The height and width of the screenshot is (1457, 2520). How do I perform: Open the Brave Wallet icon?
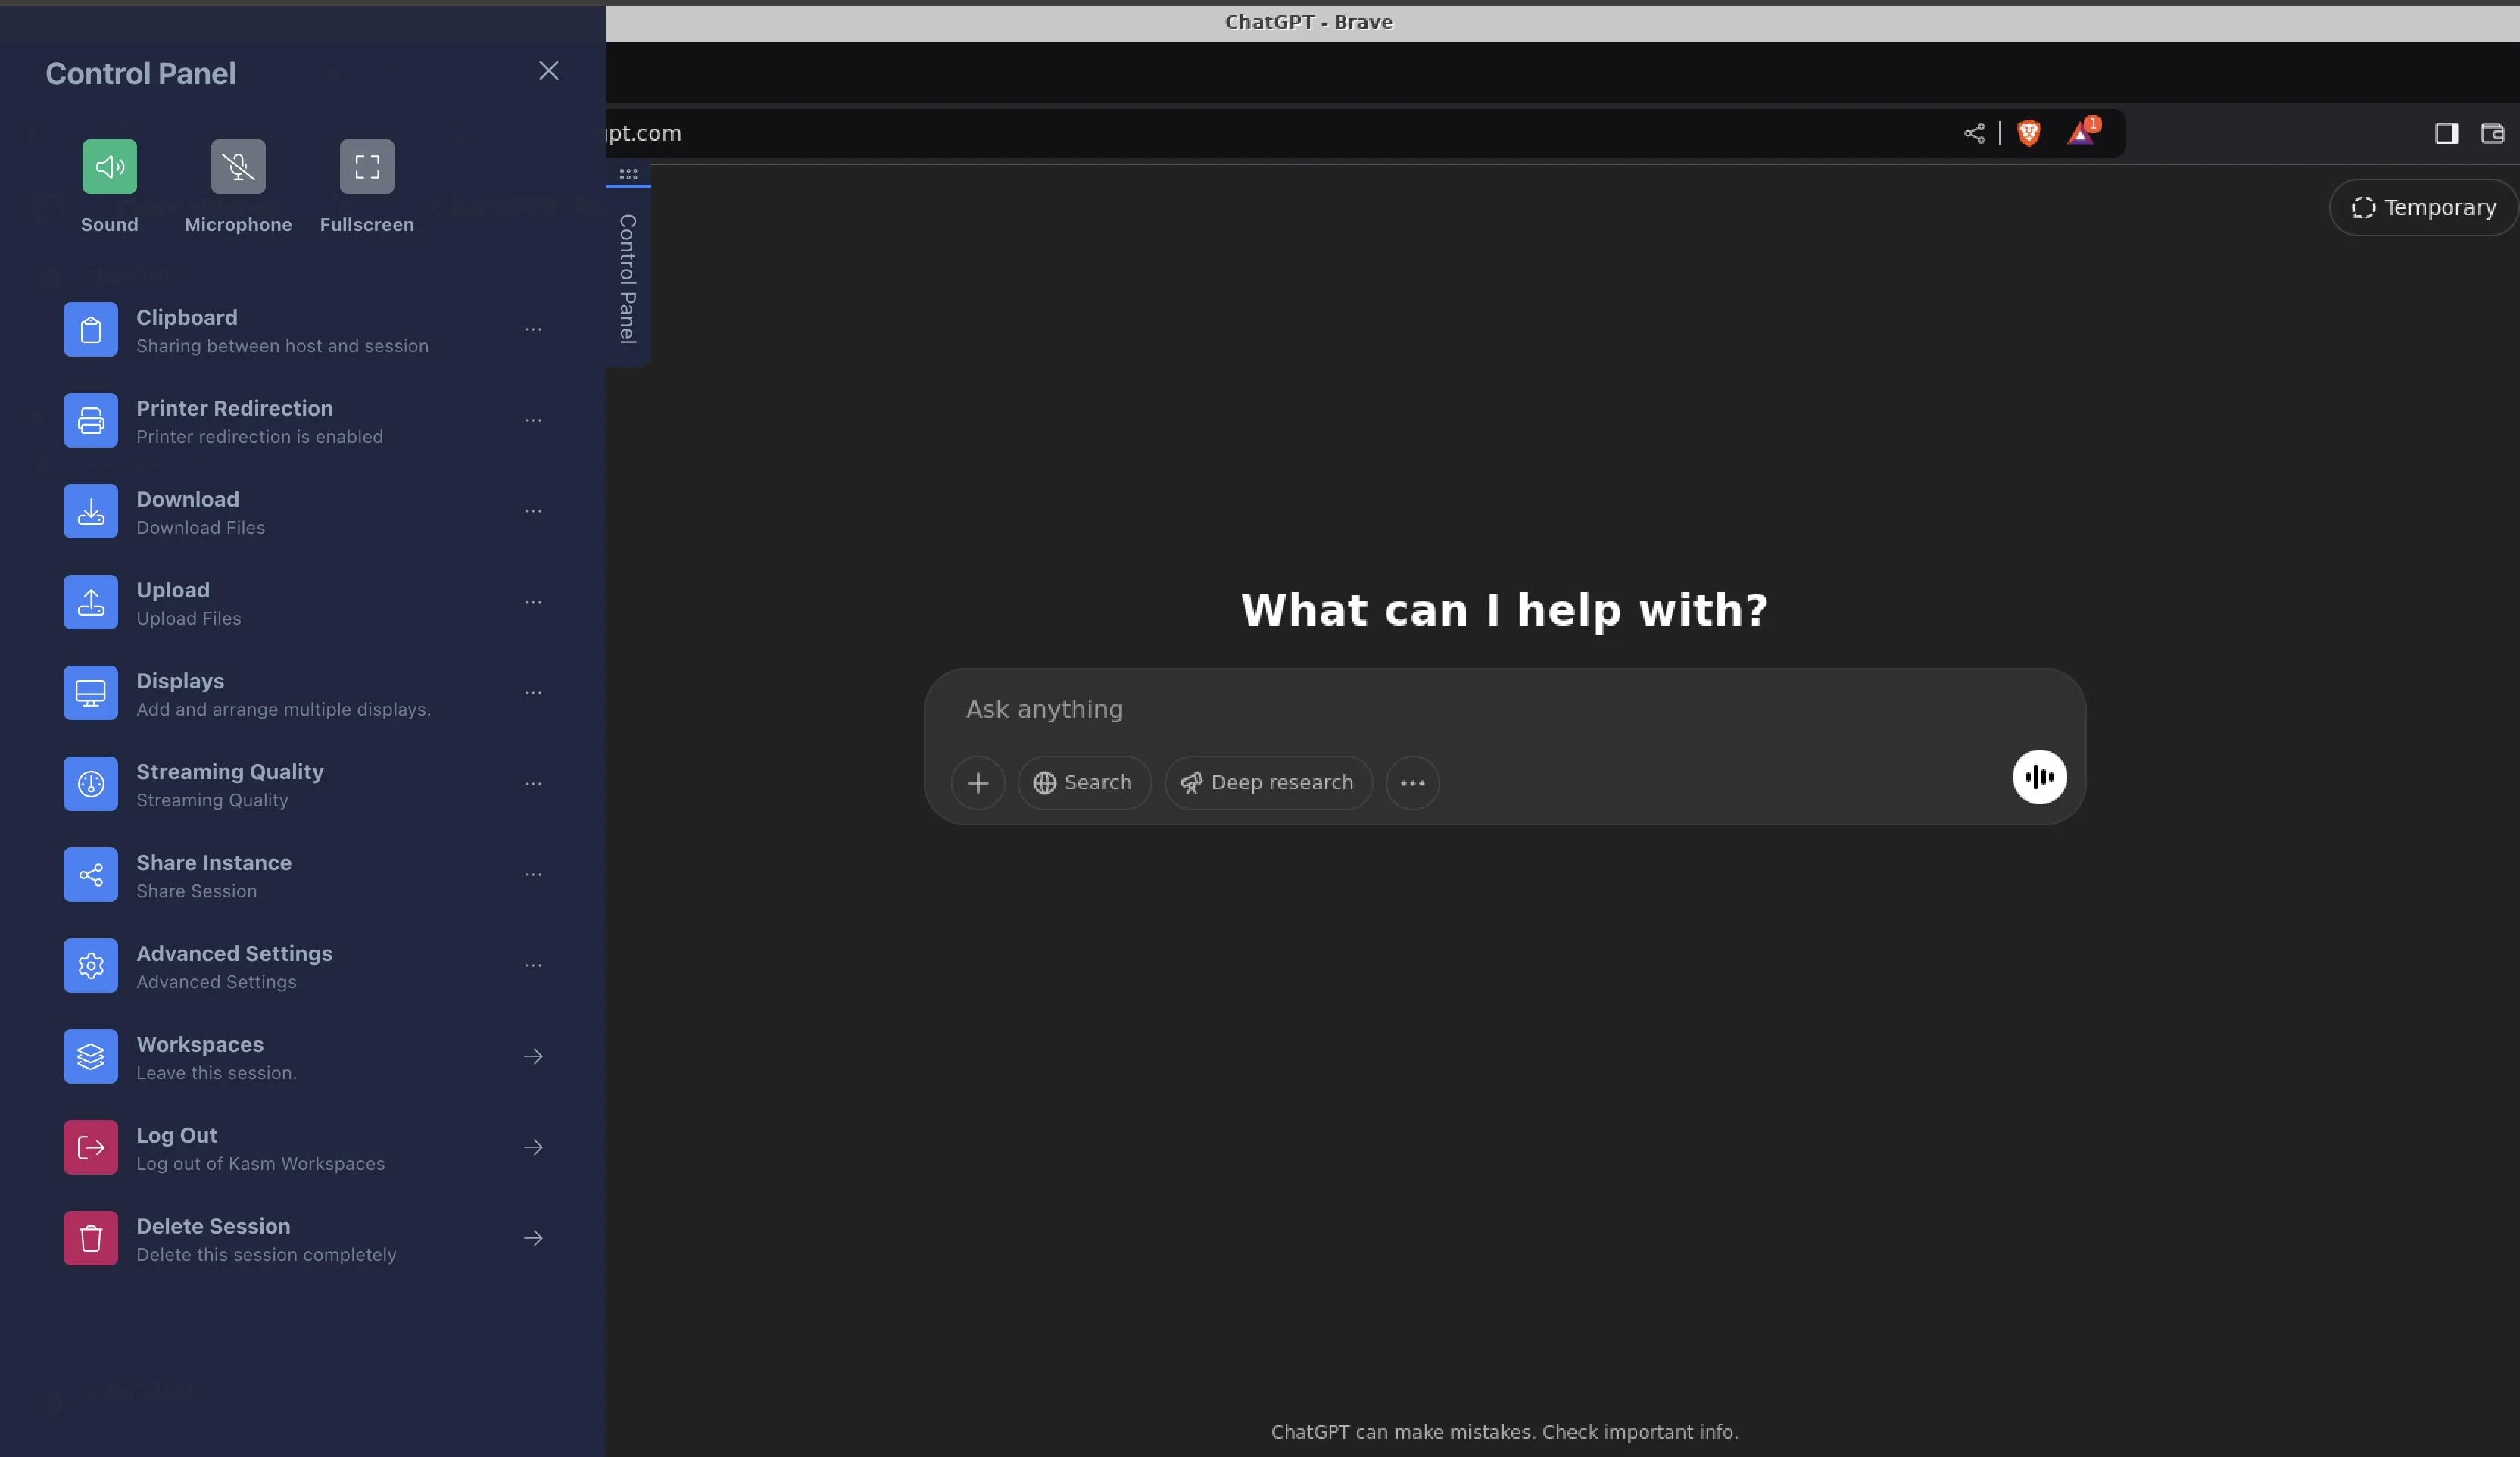click(2492, 133)
